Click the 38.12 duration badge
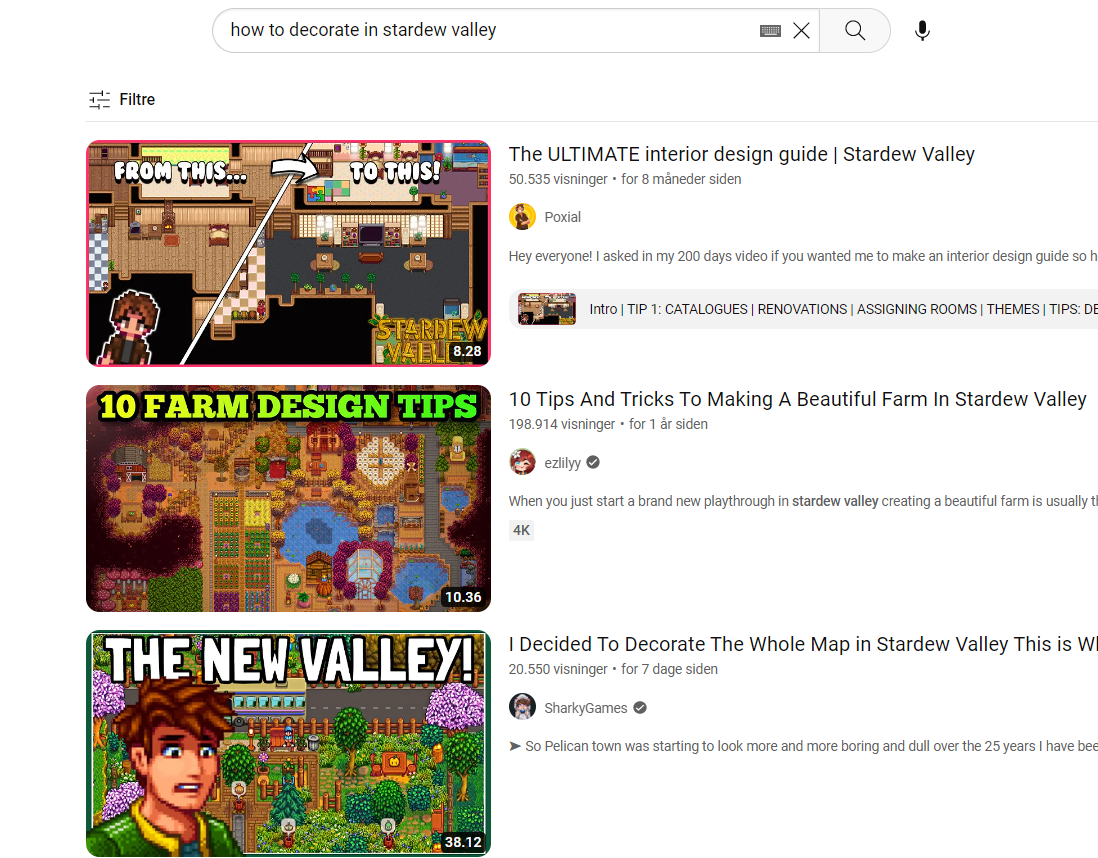Image resolution: width=1098 pixels, height=858 pixels. click(x=463, y=842)
